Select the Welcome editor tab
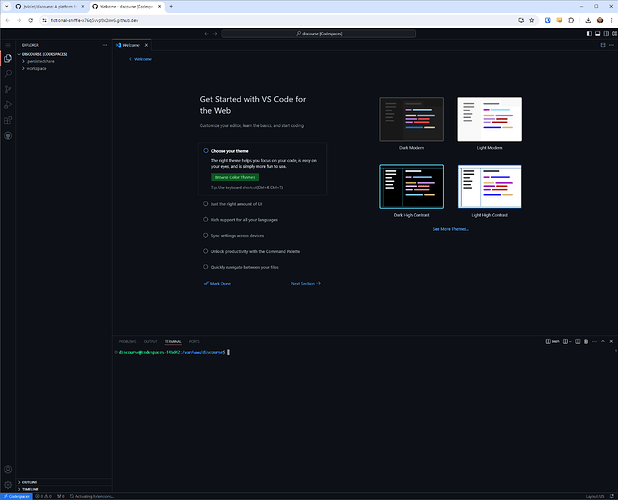Screen dimensions: 618x500 point(132,45)
